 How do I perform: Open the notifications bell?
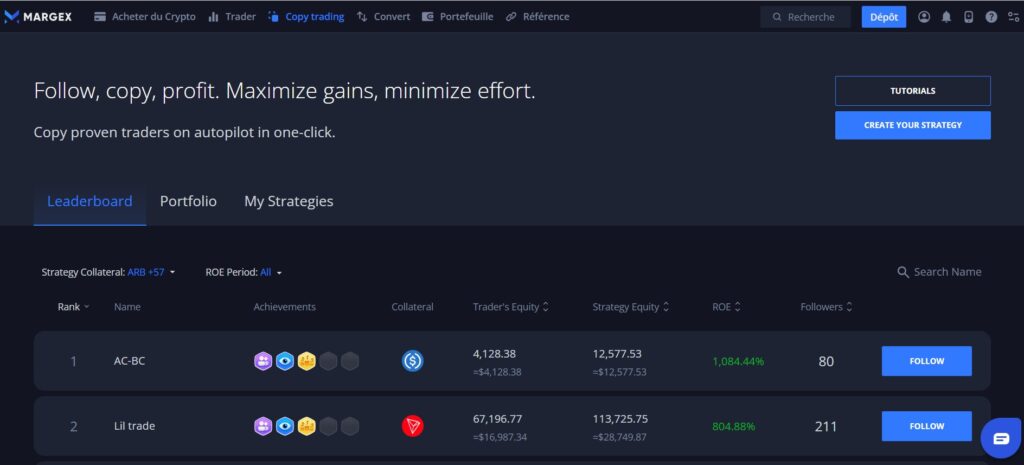[x=946, y=17]
